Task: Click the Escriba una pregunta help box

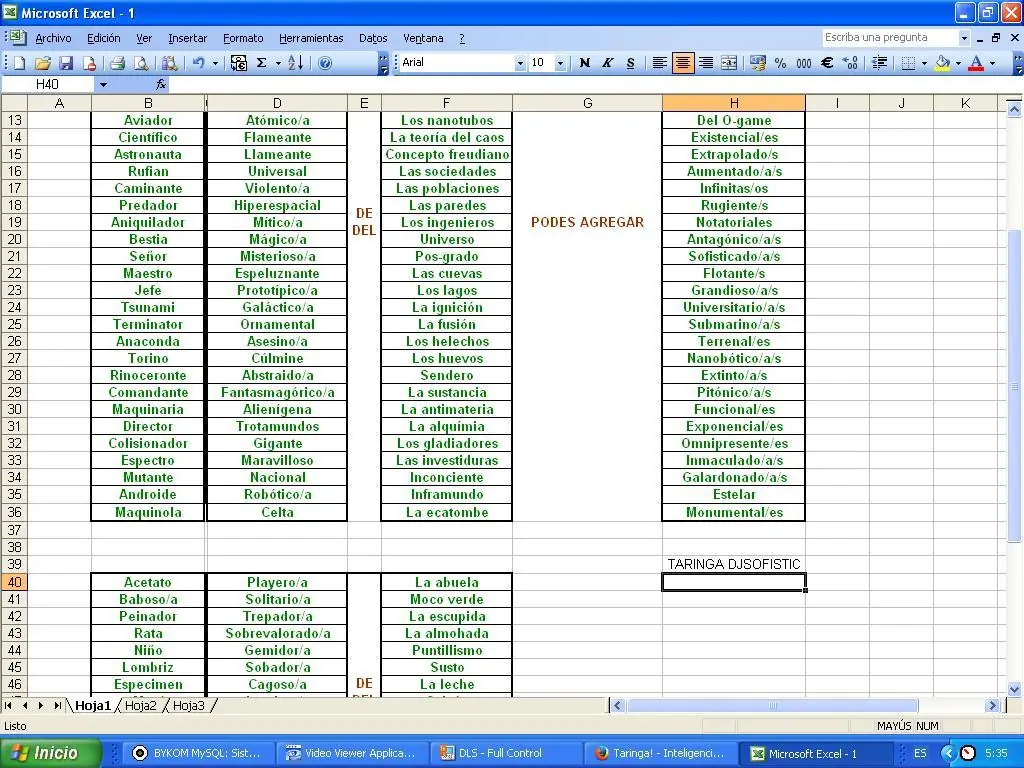Action: pos(889,38)
